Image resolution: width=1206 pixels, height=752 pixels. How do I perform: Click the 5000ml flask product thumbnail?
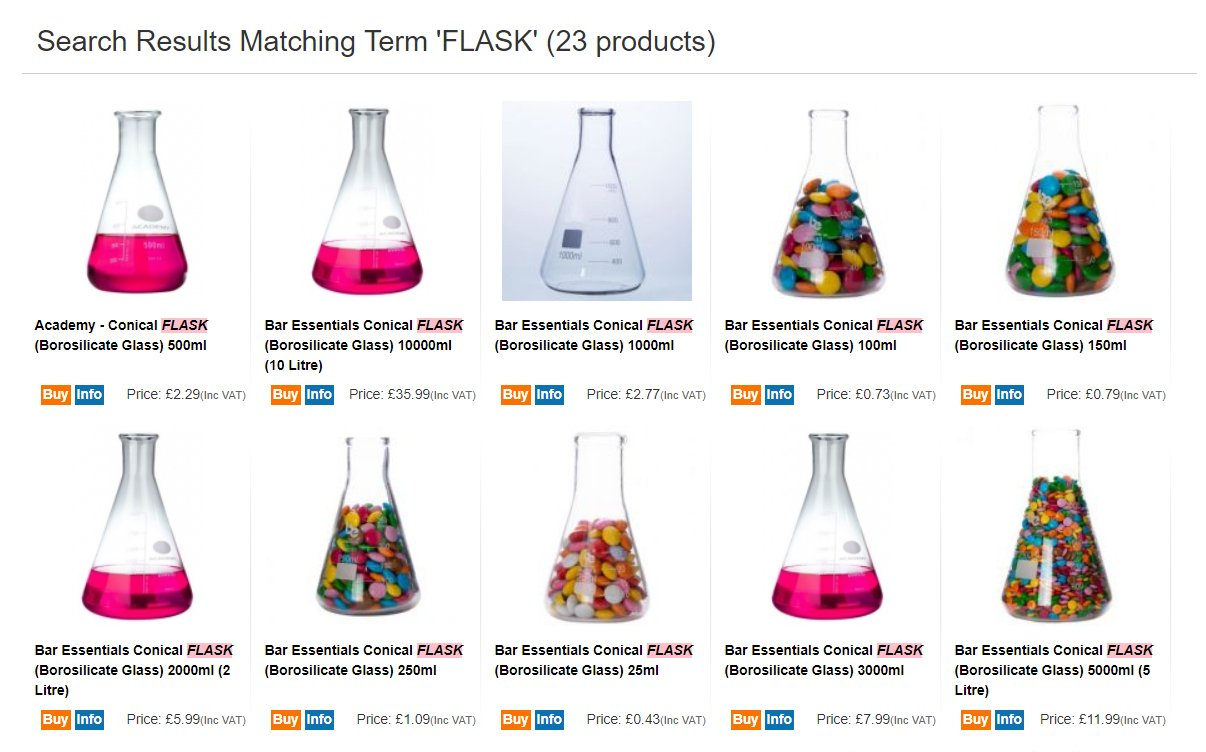(x=1056, y=526)
